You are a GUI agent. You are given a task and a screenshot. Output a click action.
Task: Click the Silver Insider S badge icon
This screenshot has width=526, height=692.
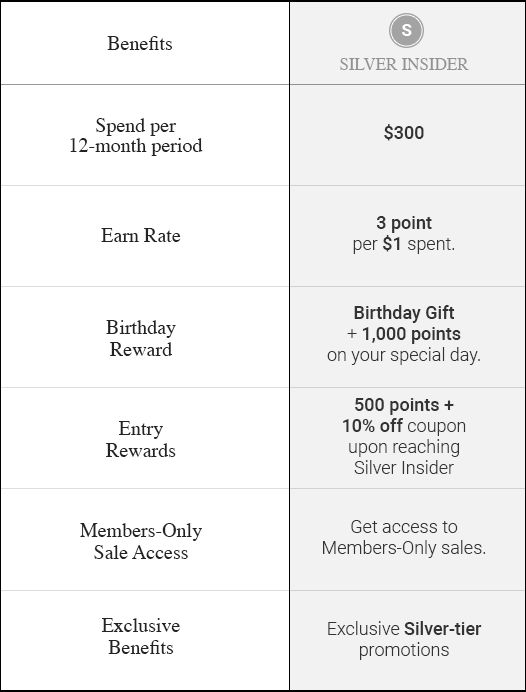tap(406, 30)
